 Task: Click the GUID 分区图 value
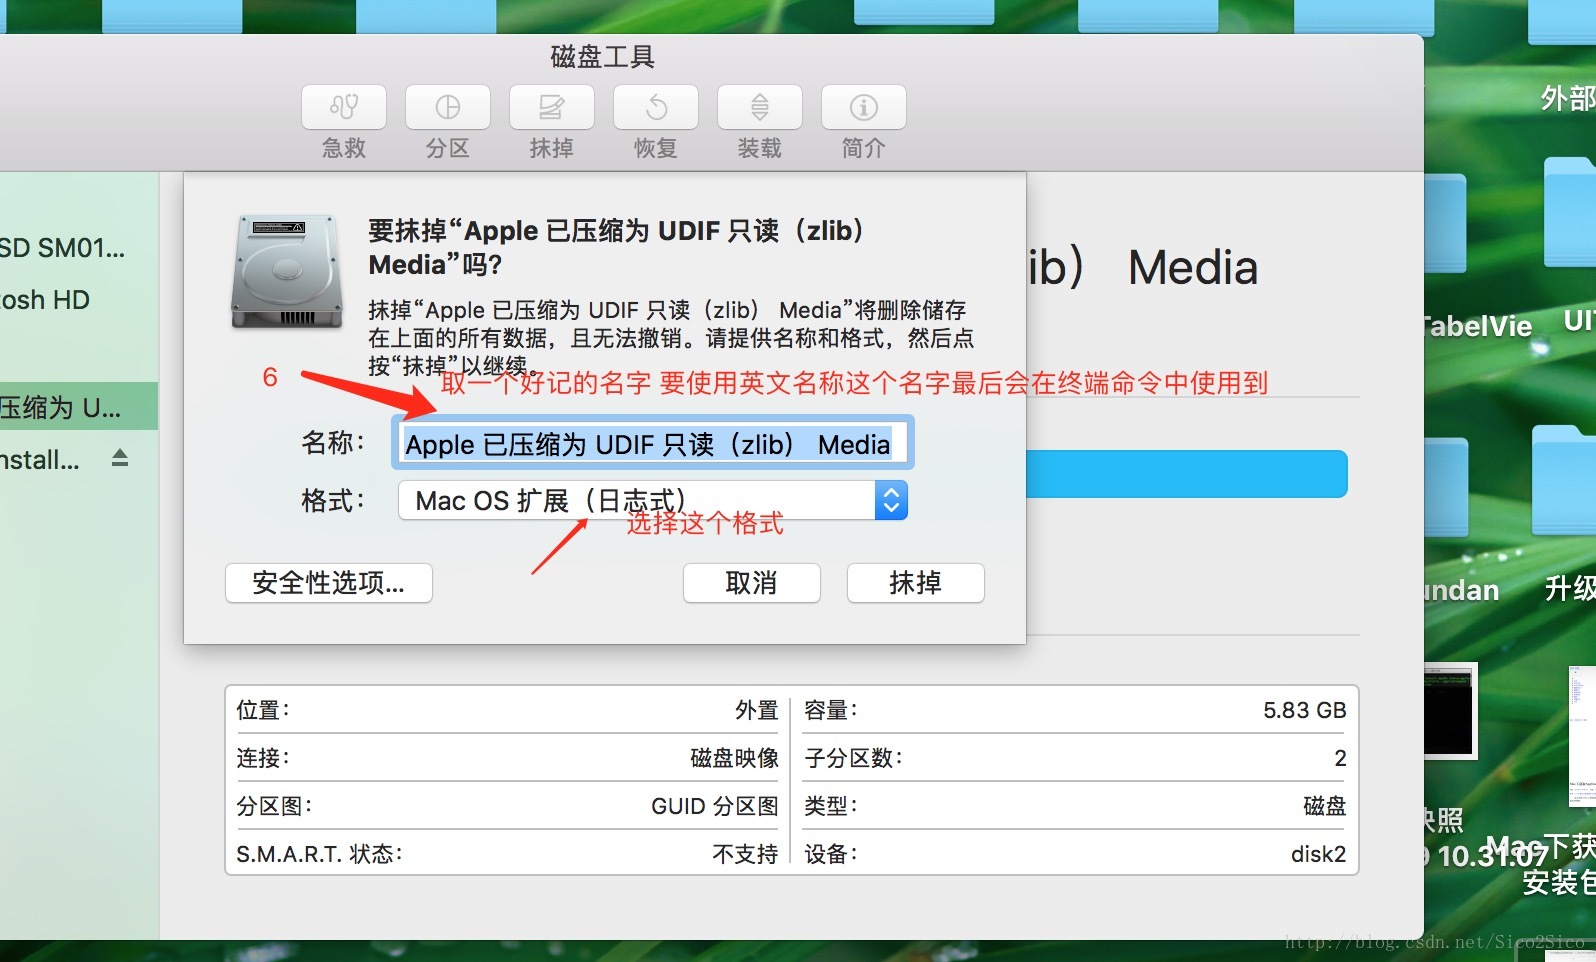715,806
